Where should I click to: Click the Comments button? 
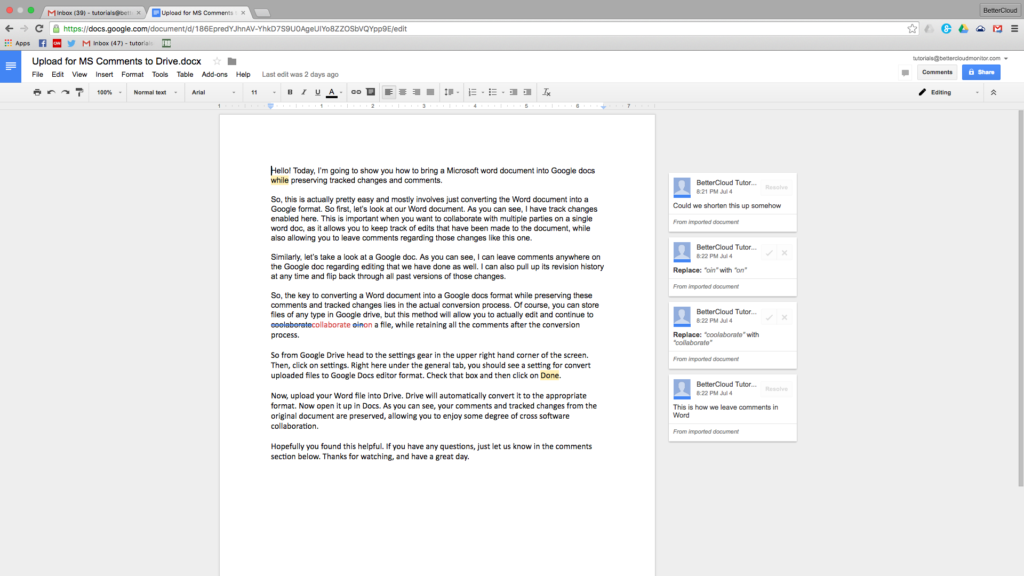[x=937, y=72]
